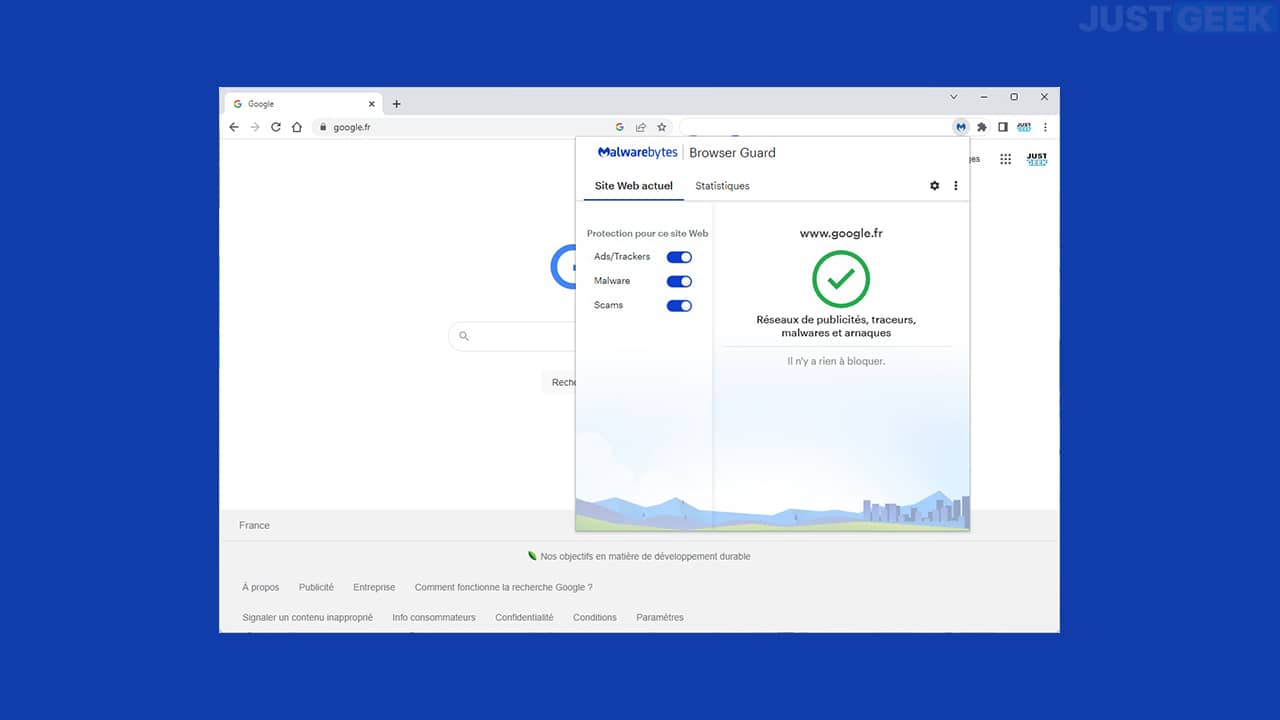Image resolution: width=1280 pixels, height=720 pixels.
Task: Click the Protection pour ce site Web heading
Action: click(x=647, y=234)
